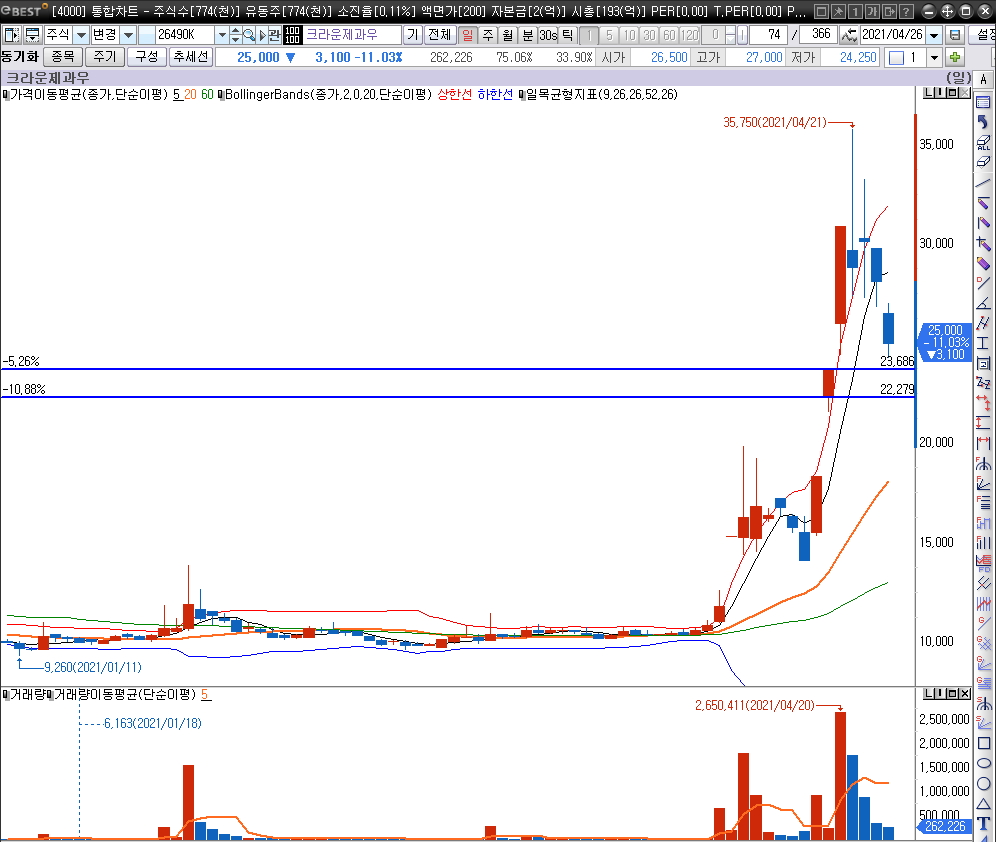Click the 35,750 high price marker
Viewport: 996px width, 842px height.
pyautogui.click(x=775, y=123)
